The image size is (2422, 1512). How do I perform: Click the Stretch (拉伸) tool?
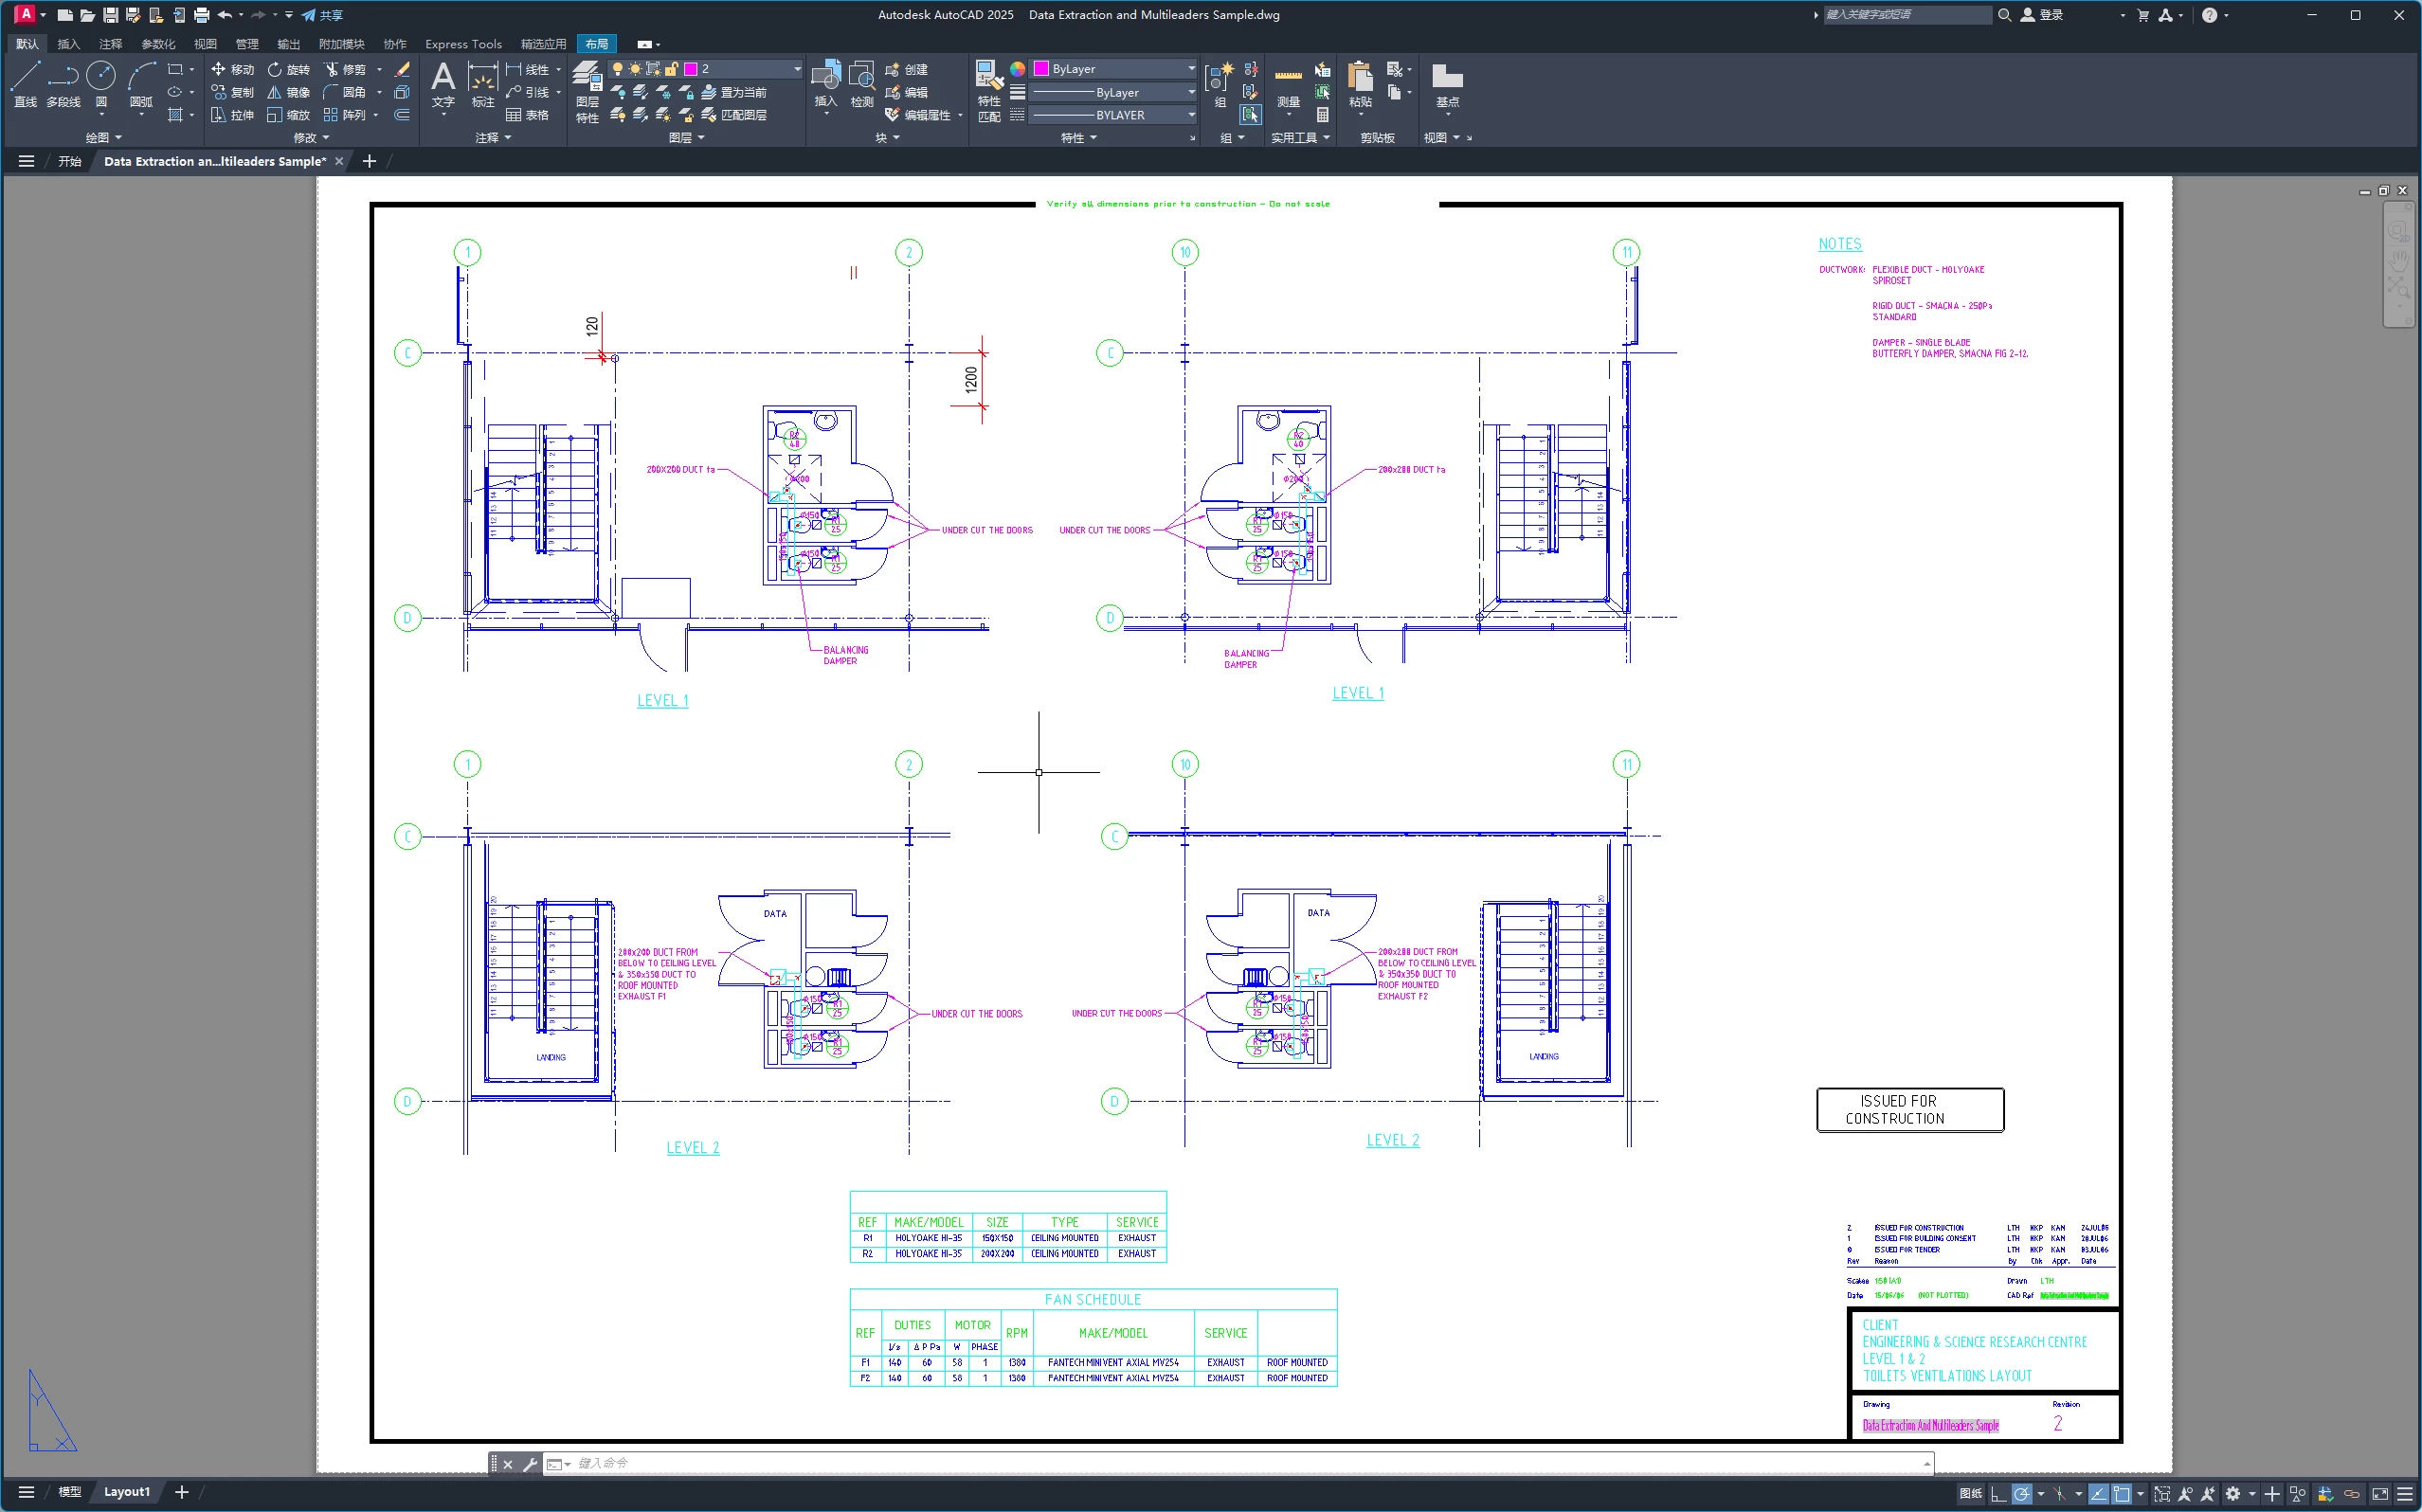233,115
